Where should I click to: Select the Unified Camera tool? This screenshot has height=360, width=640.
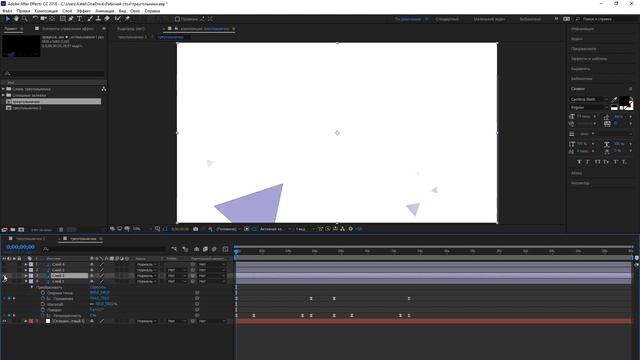coord(44,19)
